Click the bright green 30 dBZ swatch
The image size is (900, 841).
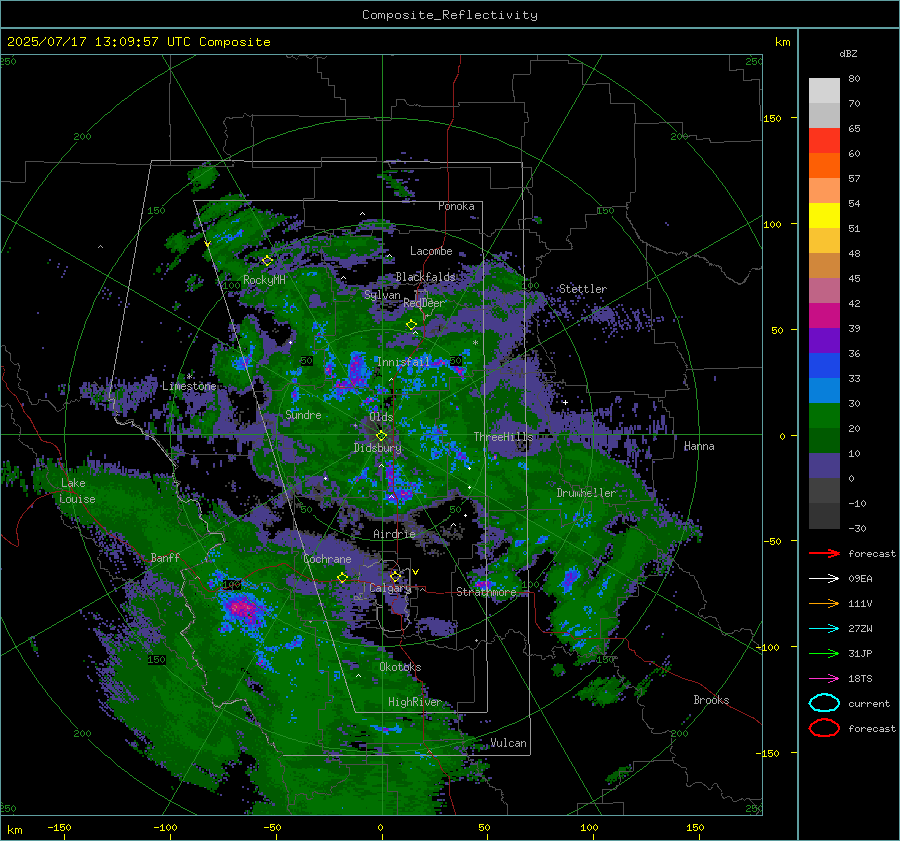click(x=824, y=415)
